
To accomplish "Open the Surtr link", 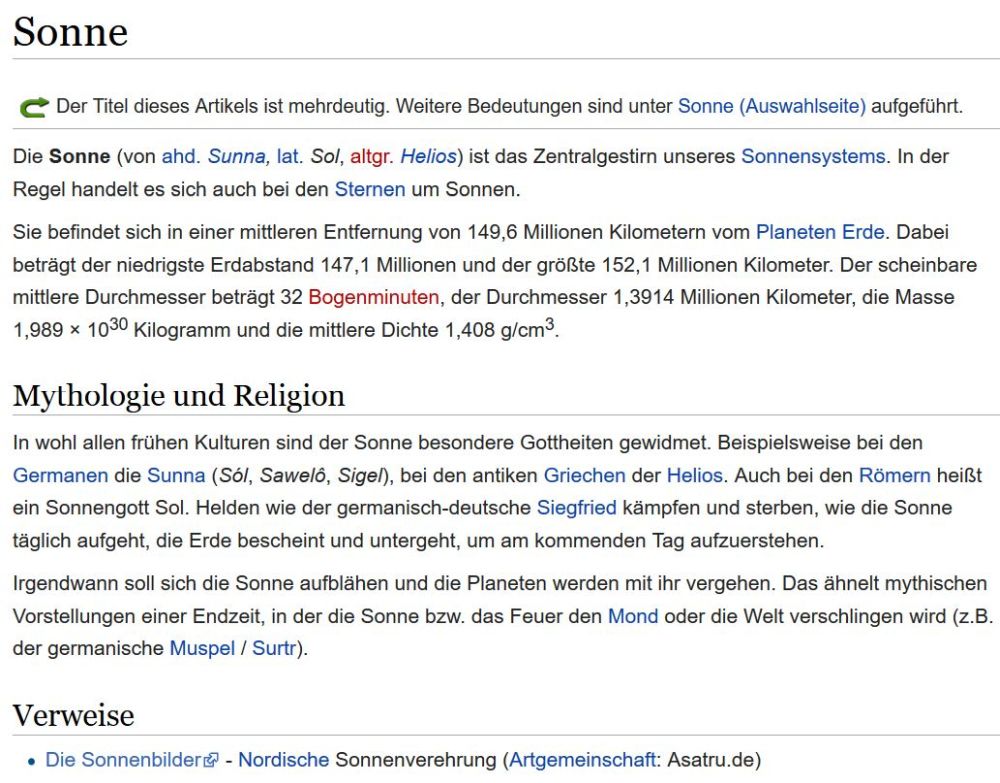I will [x=274, y=648].
